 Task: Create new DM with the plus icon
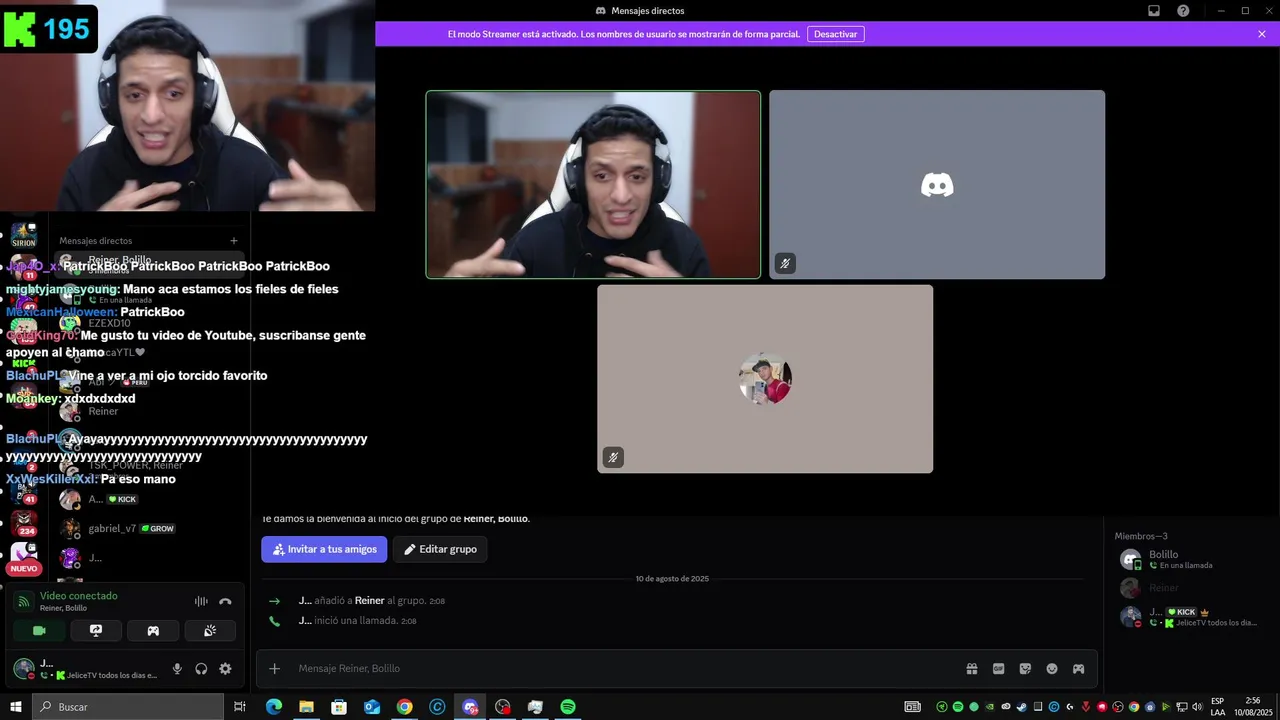[x=234, y=240]
